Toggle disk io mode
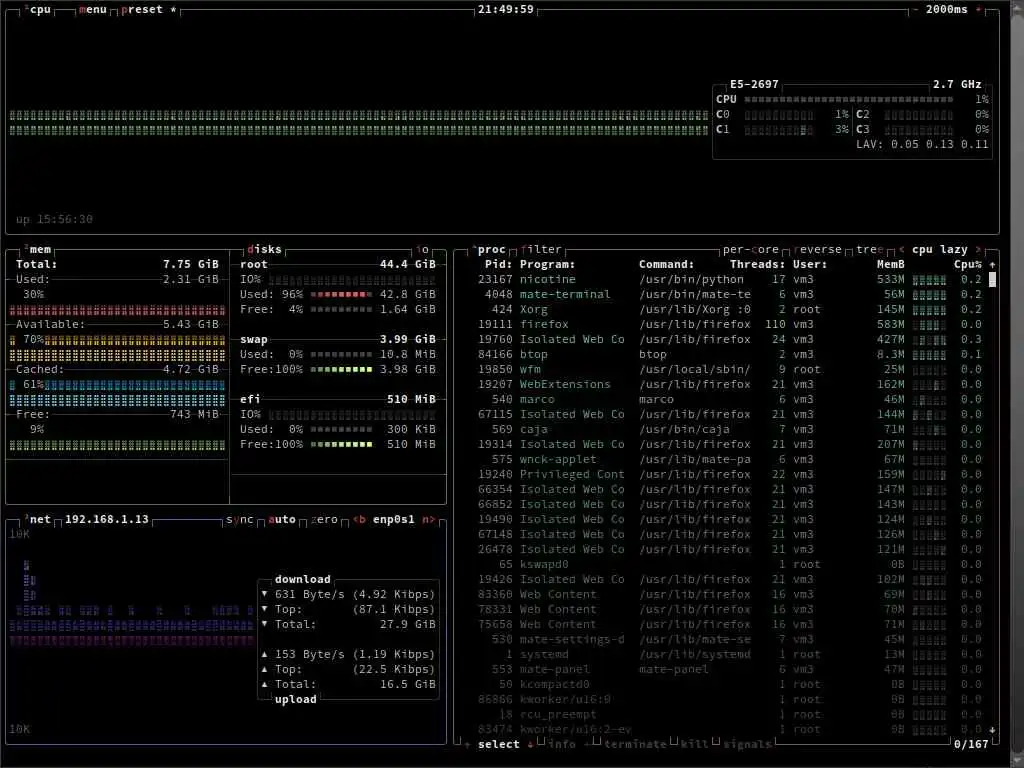Image resolution: width=1024 pixels, height=768 pixels. (x=423, y=249)
